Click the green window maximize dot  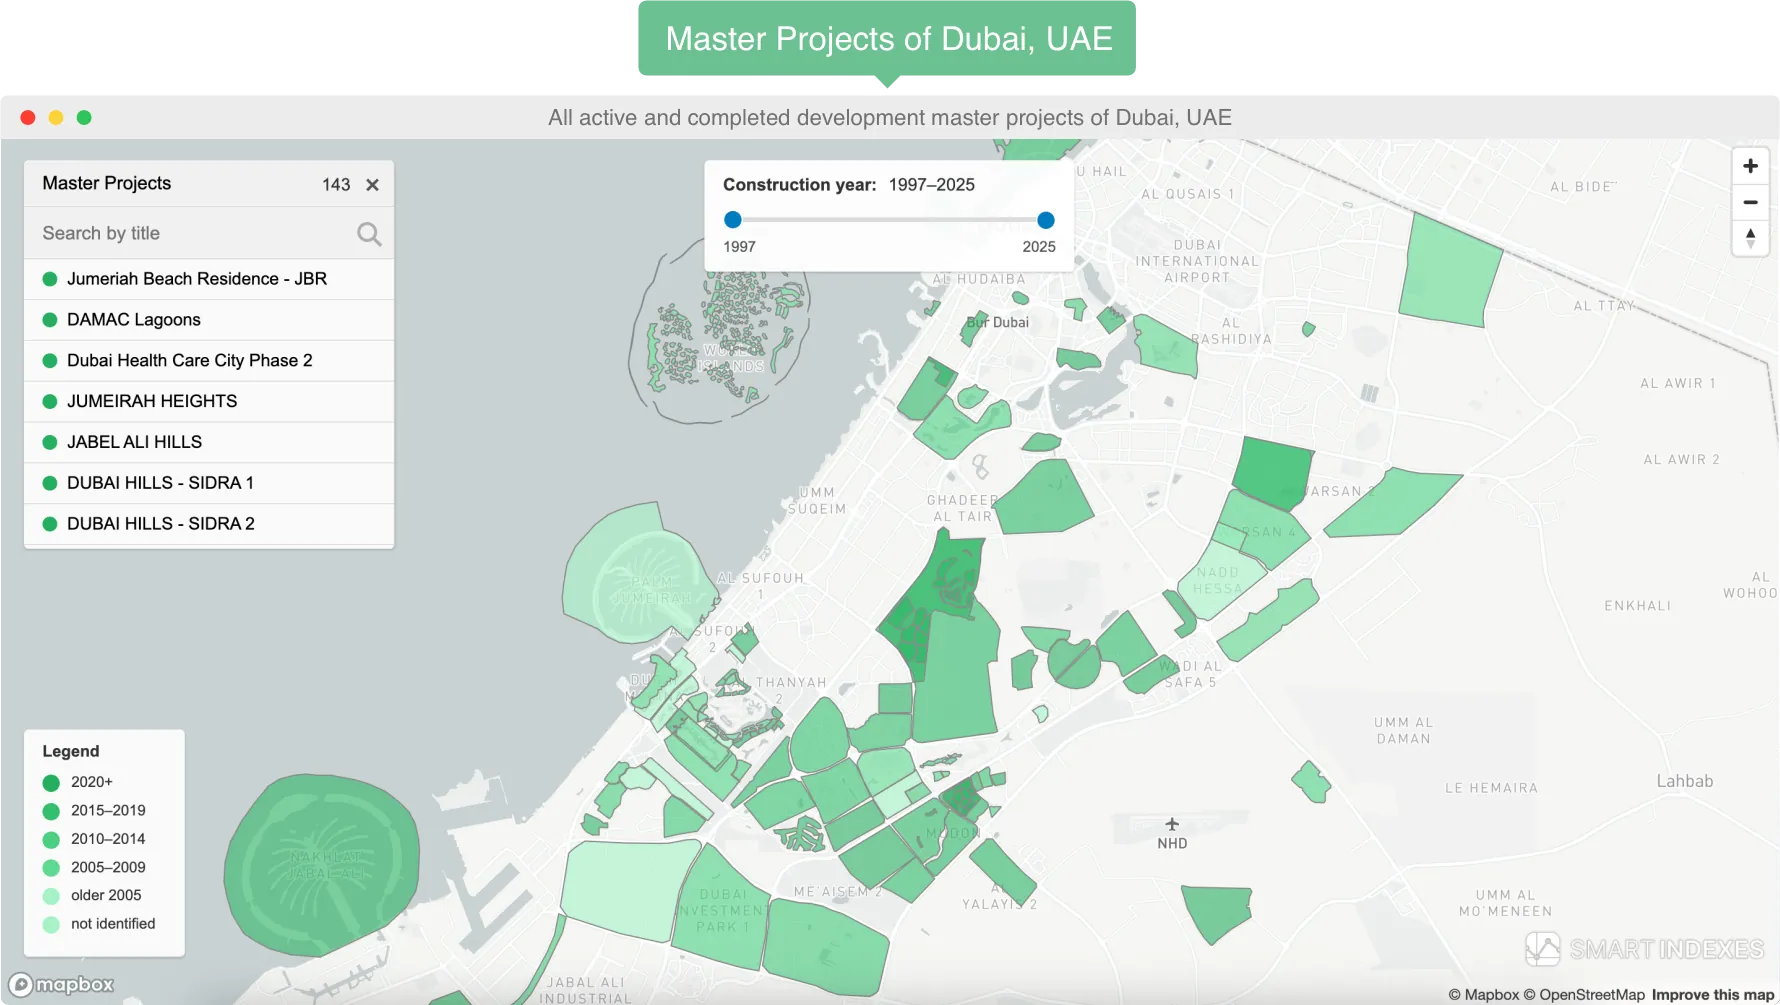(x=84, y=118)
